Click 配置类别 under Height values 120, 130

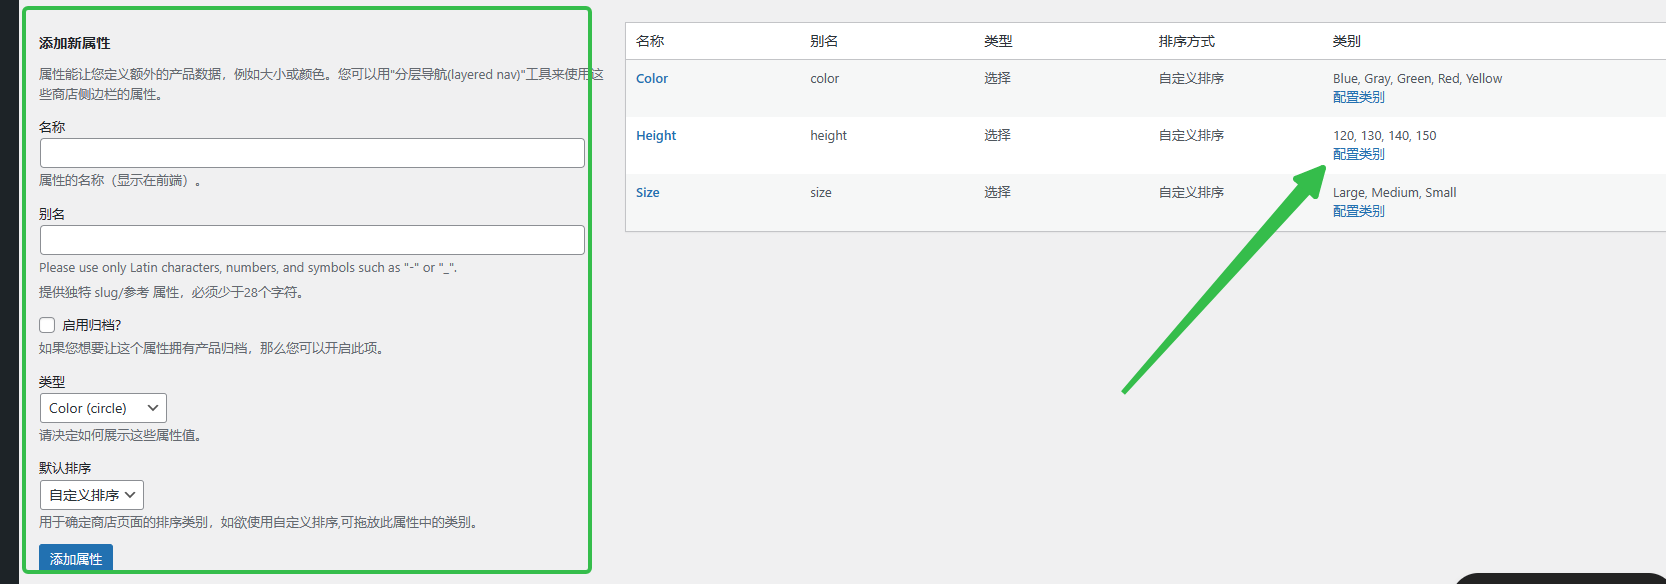1358,154
